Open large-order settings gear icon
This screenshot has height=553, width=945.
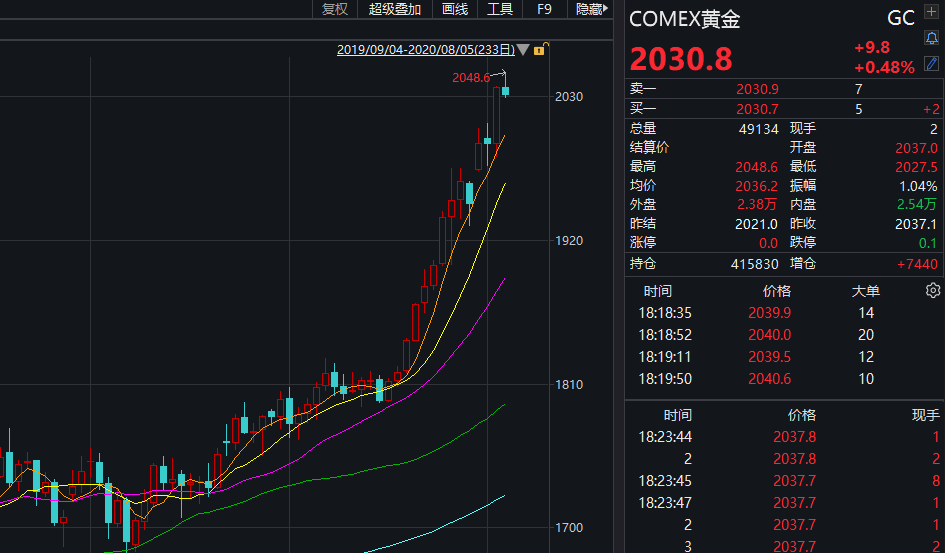932,290
